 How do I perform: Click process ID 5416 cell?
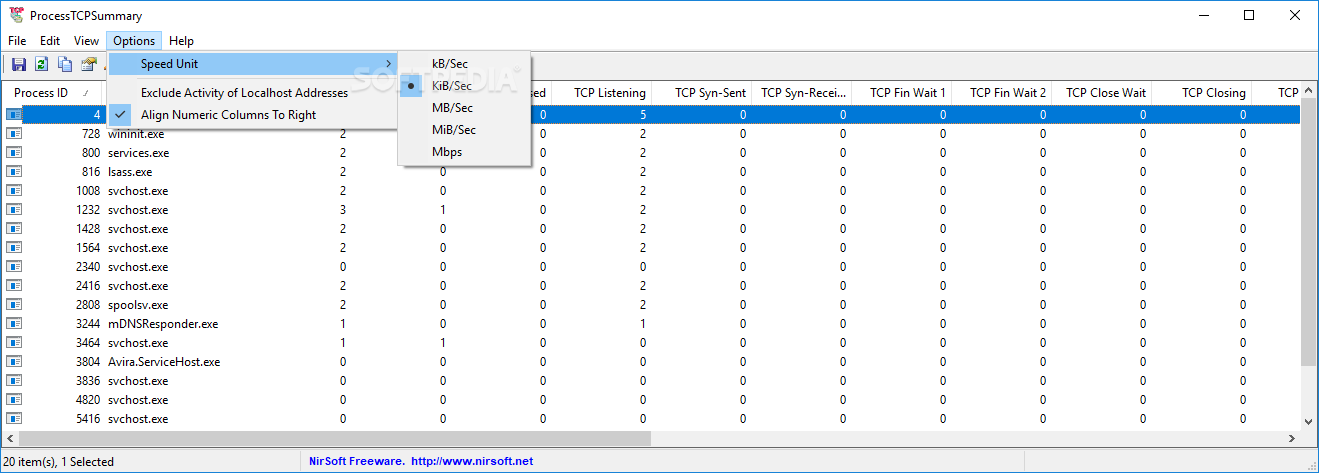point(88,419)
